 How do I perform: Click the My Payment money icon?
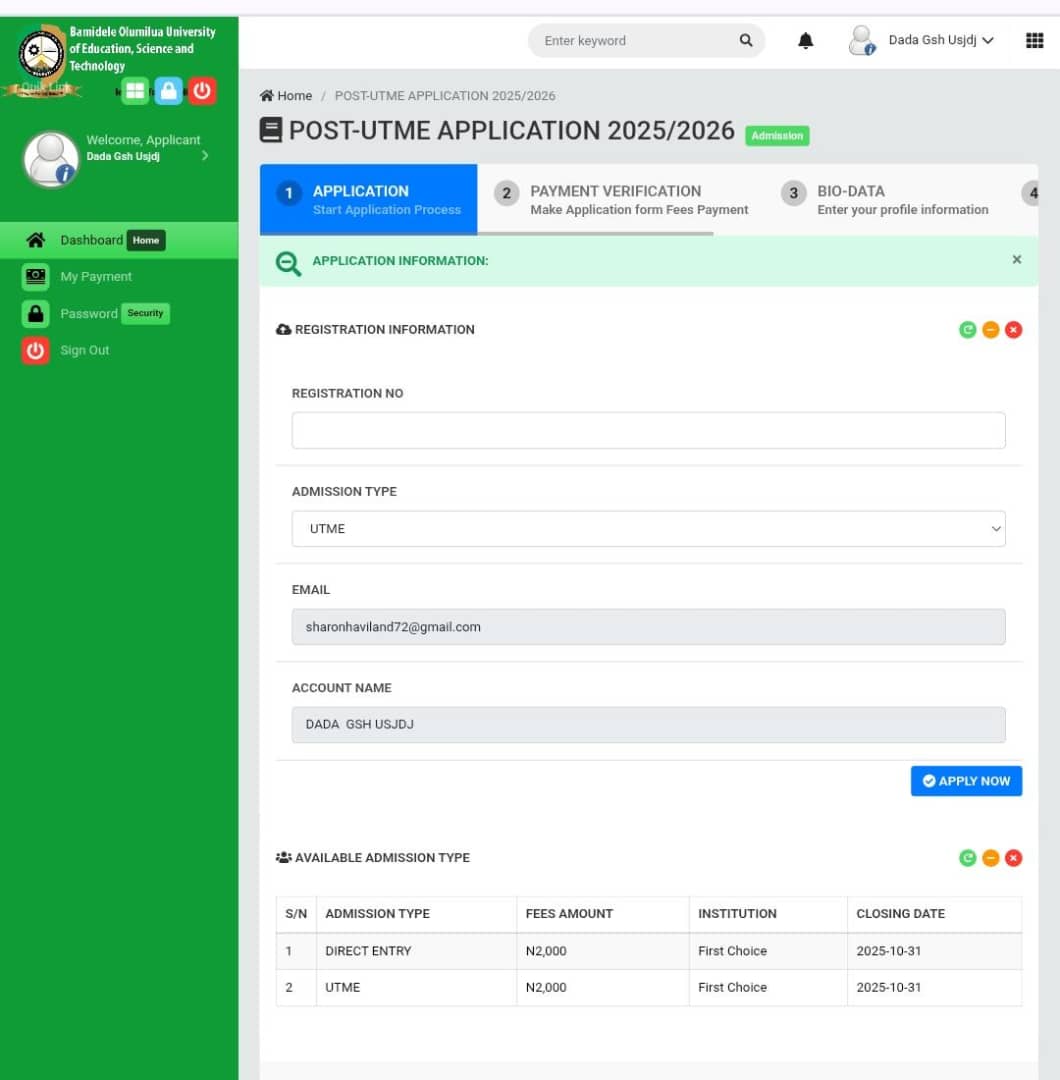35,276
